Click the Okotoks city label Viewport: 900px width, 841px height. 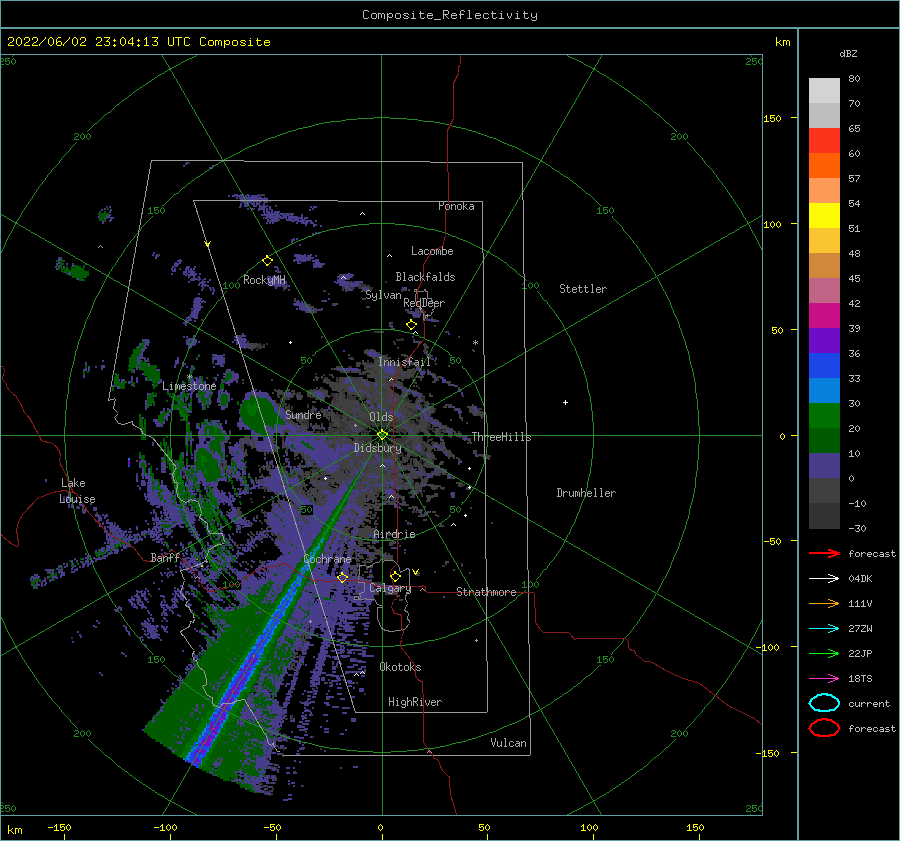[x=400, y=667]
